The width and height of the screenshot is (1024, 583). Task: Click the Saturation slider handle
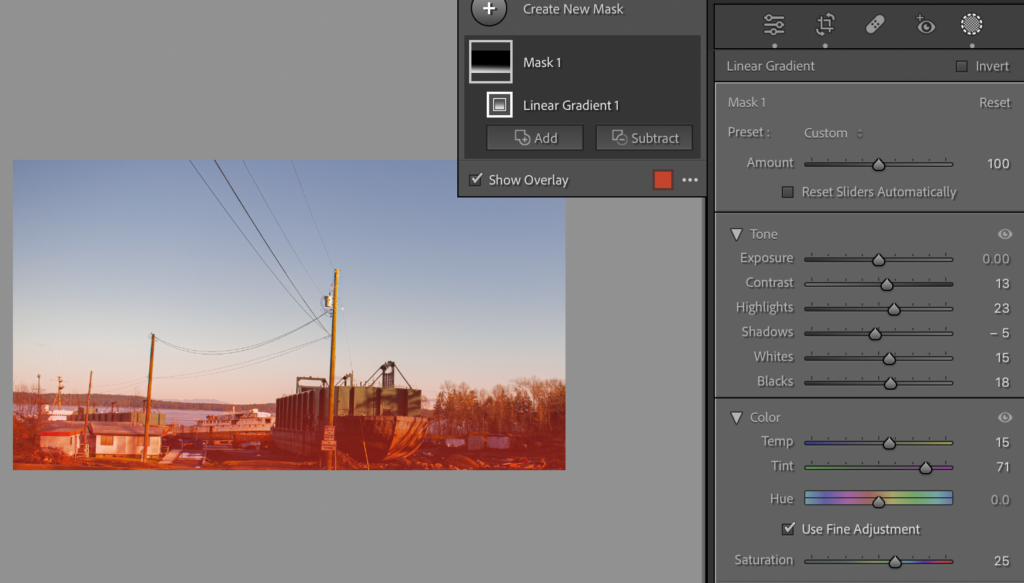pyautogui.click(x=895, y=561)
